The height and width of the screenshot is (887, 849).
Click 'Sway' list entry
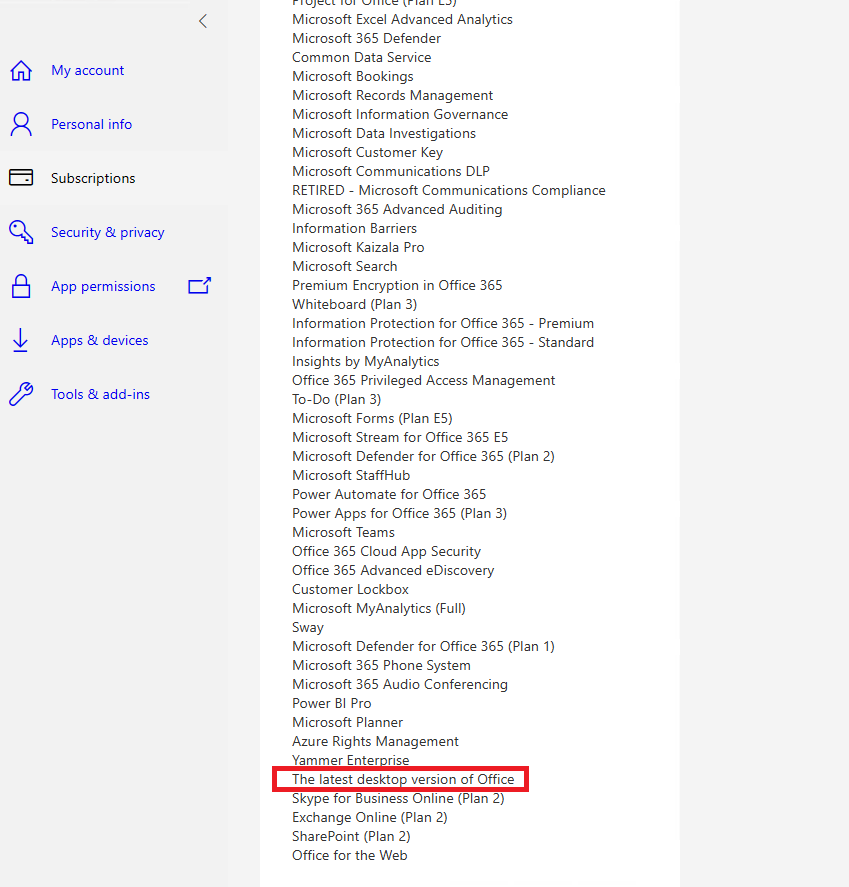pyautogui.click(x=308, y=627)
